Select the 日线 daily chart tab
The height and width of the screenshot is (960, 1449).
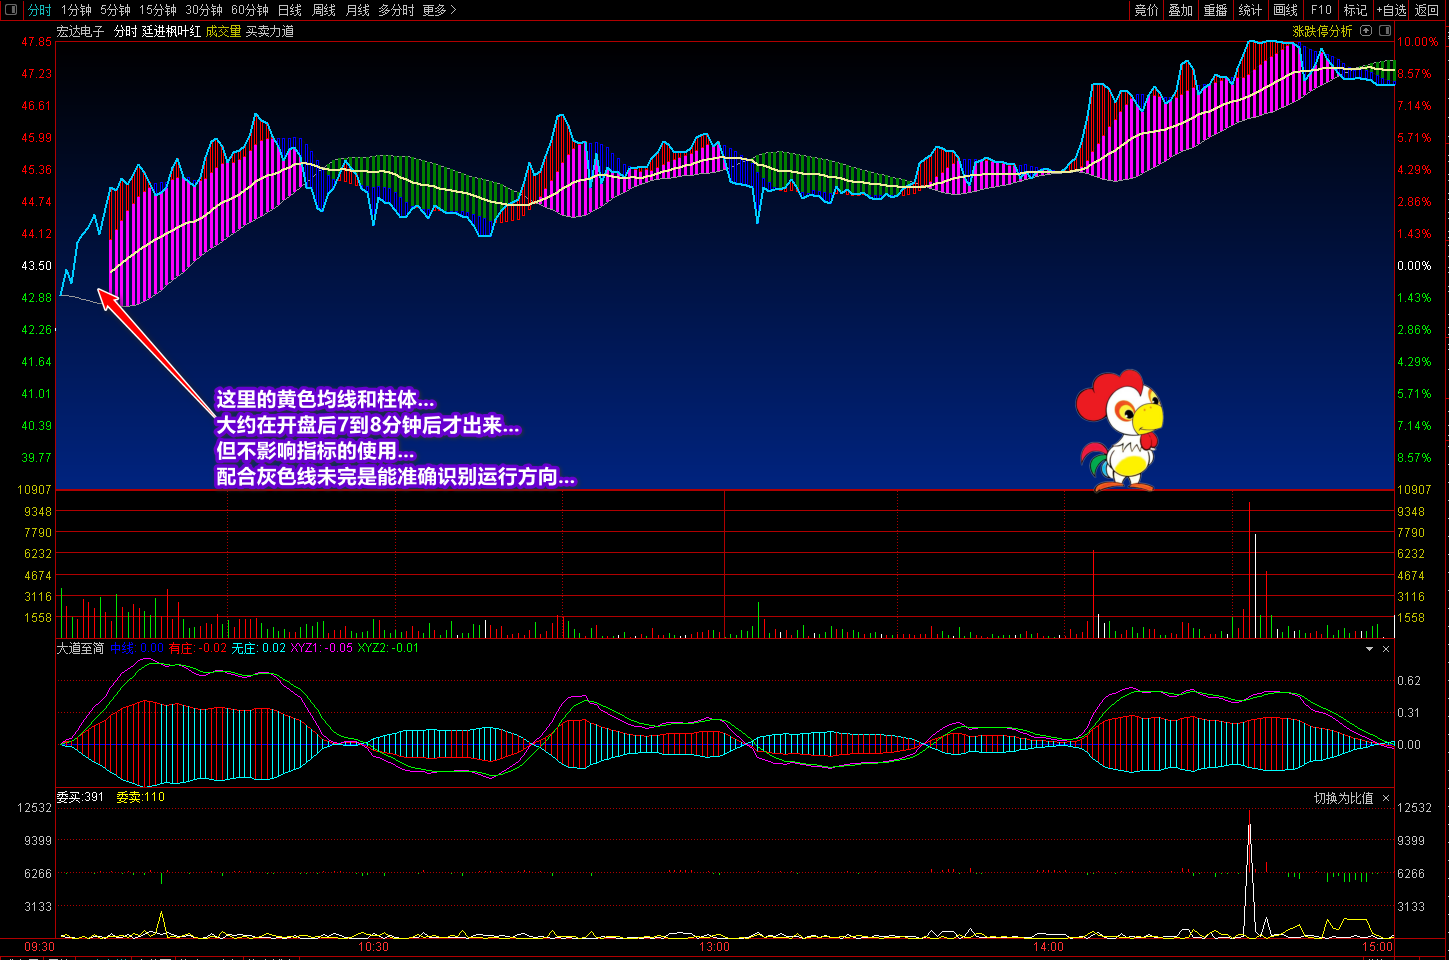click(290, 10)
